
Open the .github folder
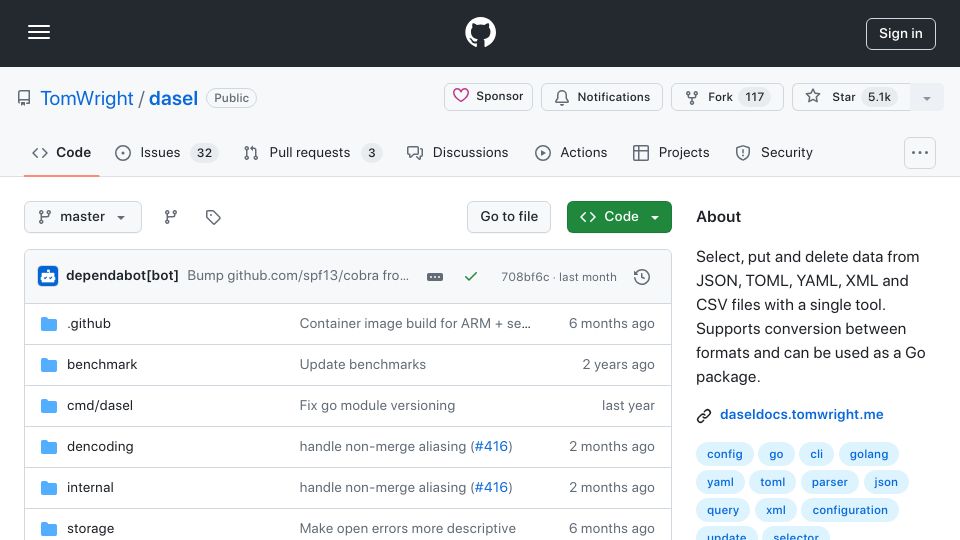89,323
